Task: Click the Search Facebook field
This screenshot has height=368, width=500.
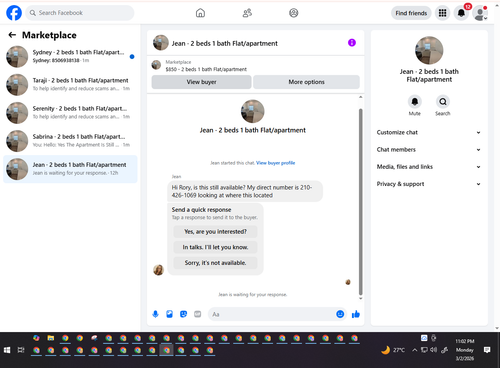Action: pyautogui.click(x=80, y=13)
